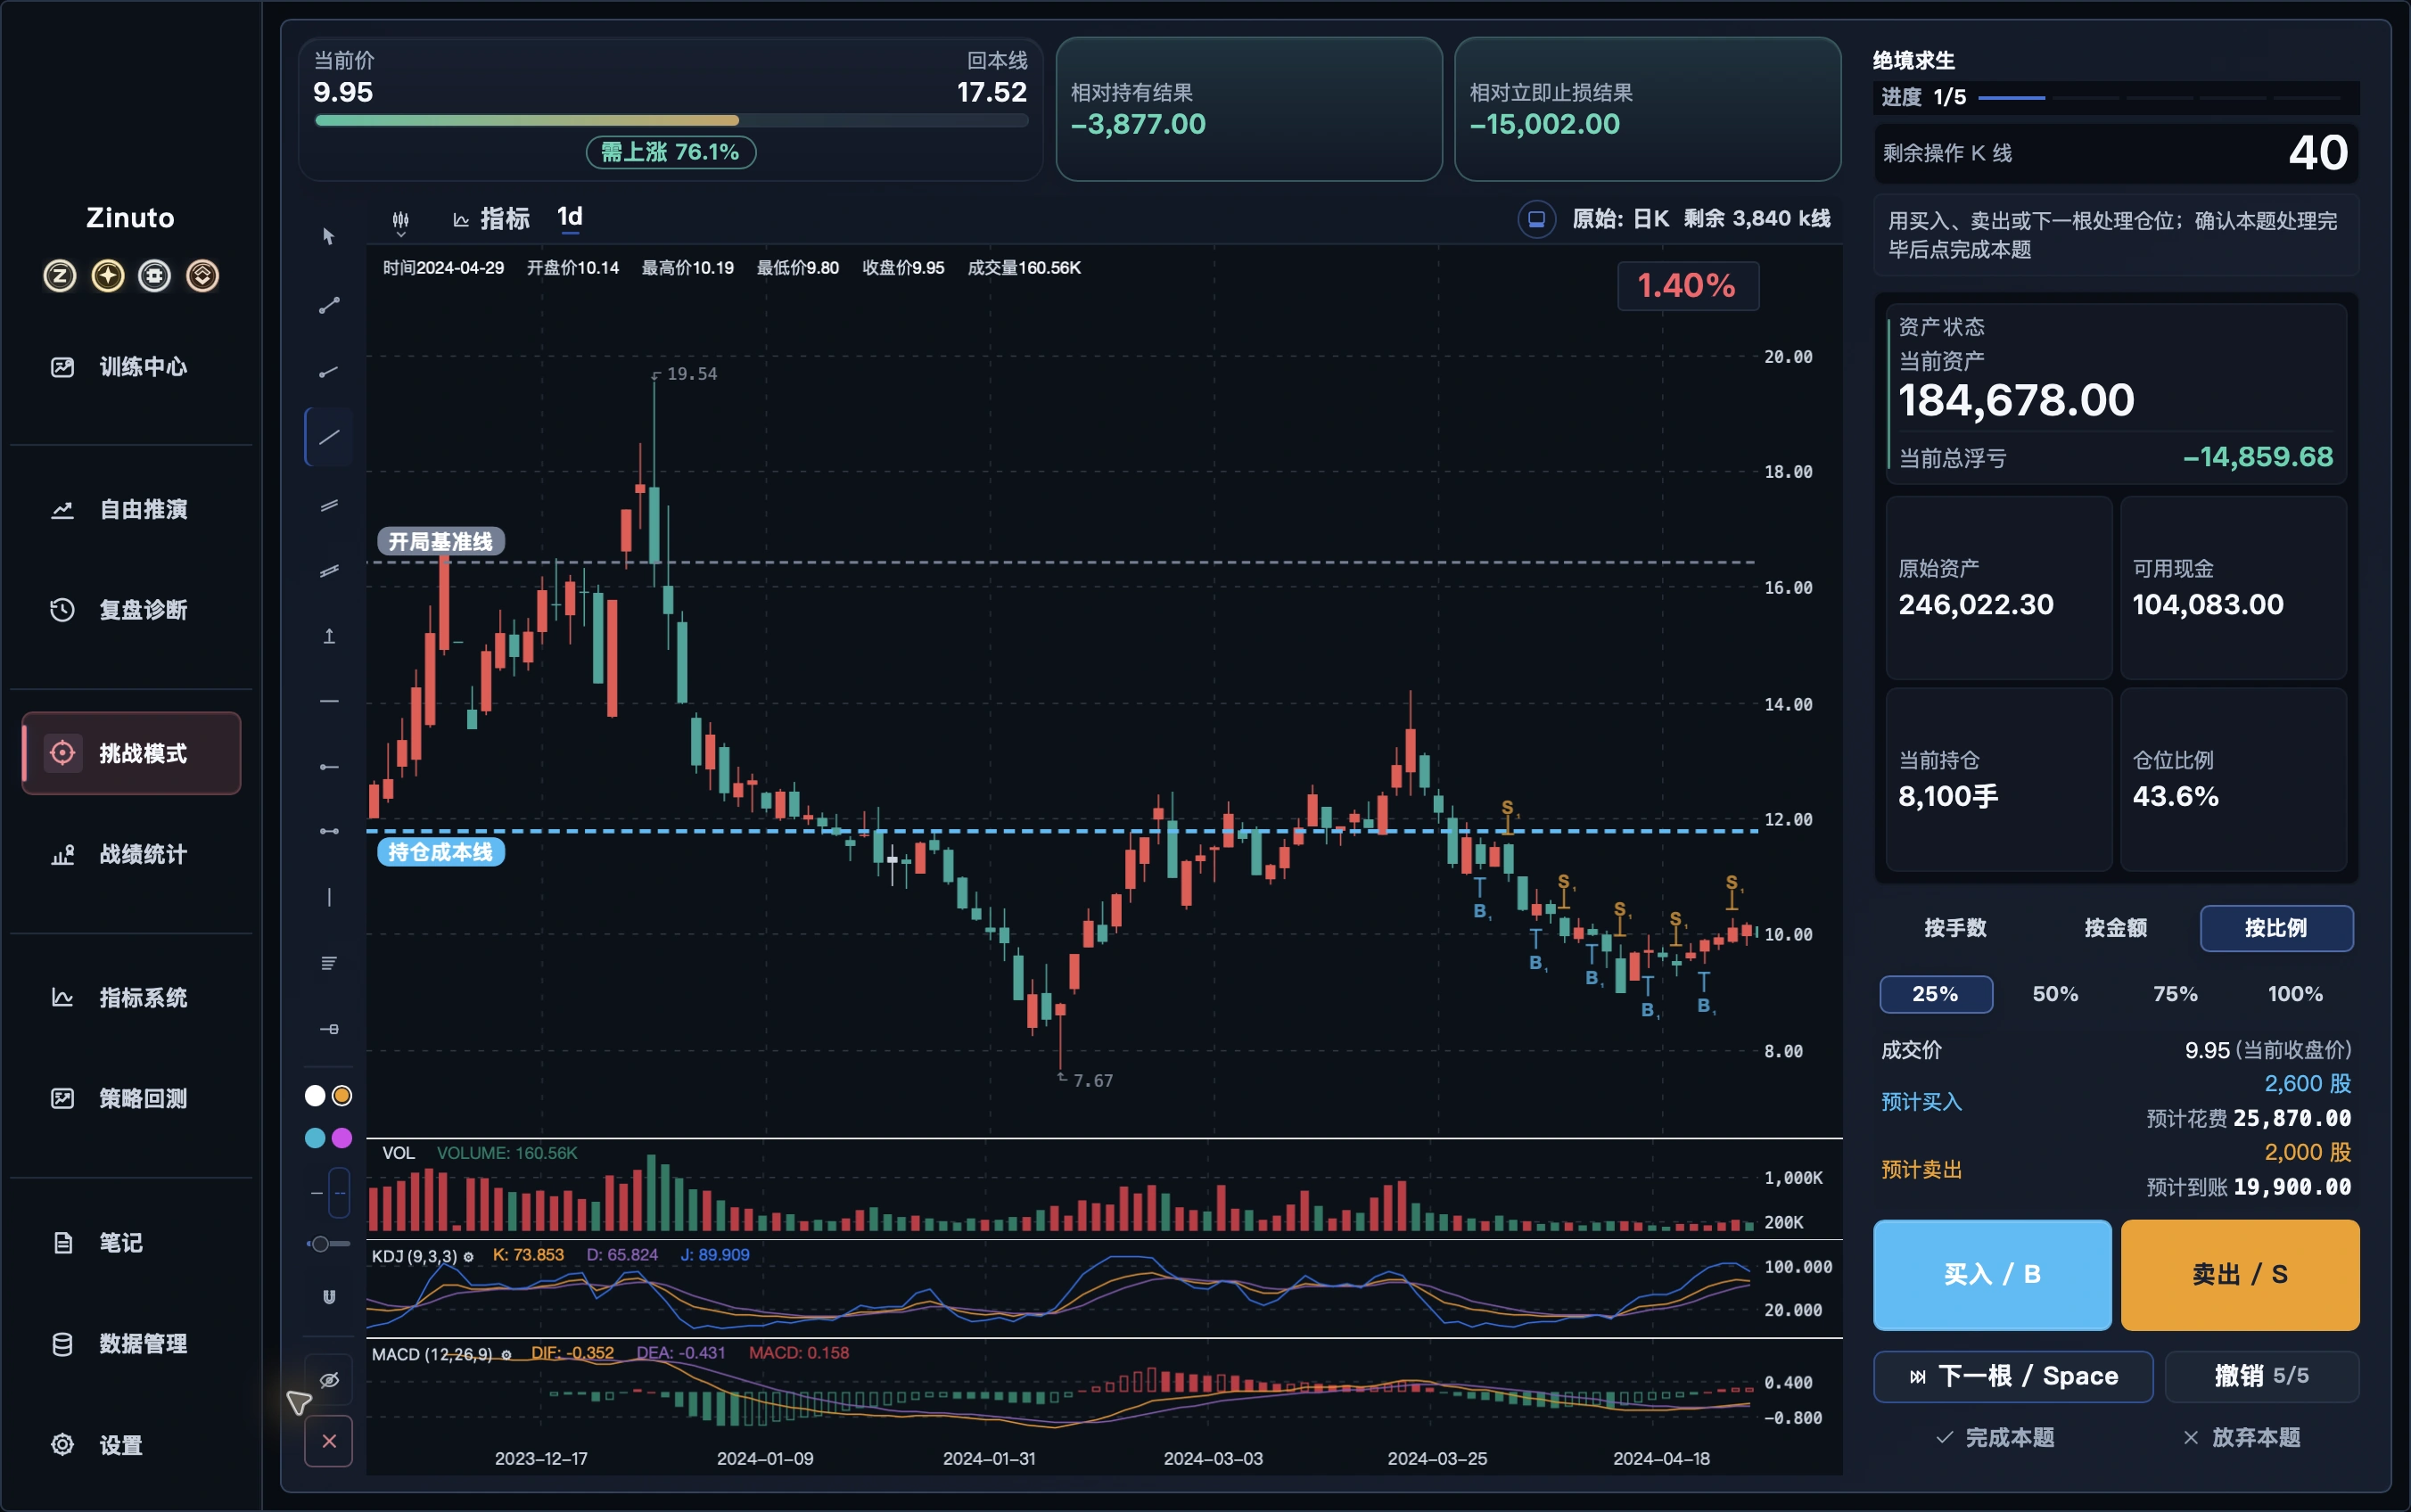Open 策略回测 in the sidebar
This screenshot has height=1512, width=2411.
(x=131, y=1099)
